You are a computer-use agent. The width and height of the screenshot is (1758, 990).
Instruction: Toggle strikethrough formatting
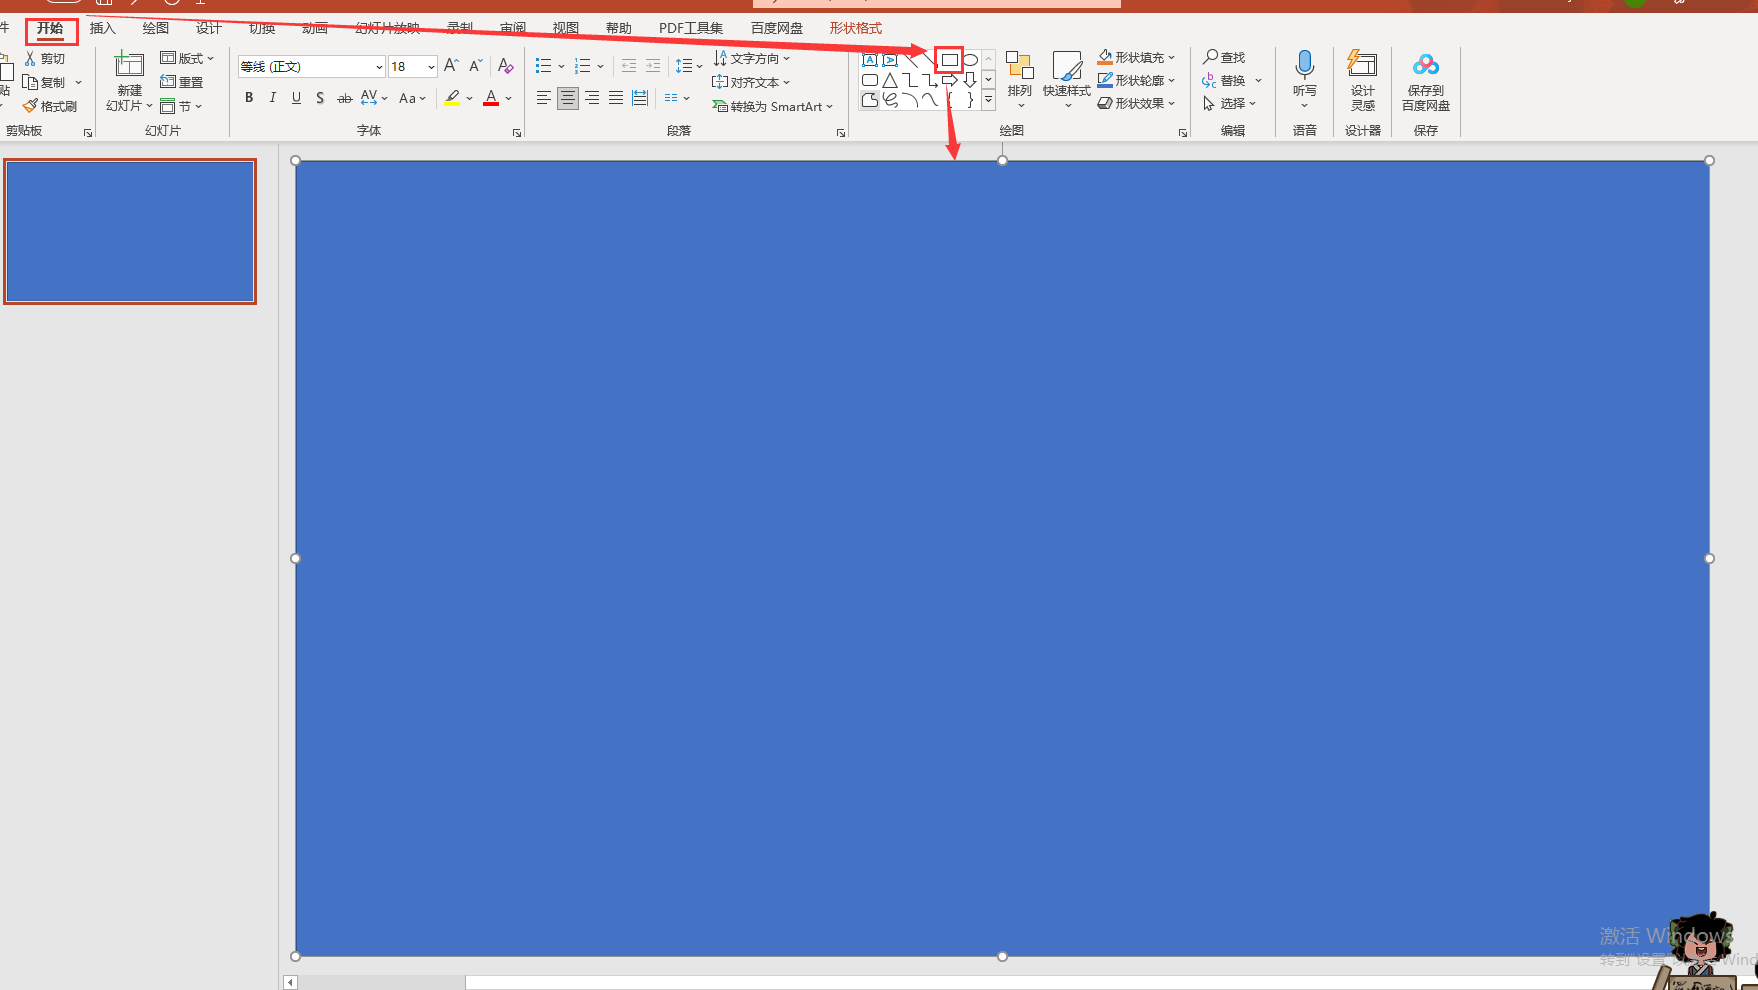coord(344,98)
